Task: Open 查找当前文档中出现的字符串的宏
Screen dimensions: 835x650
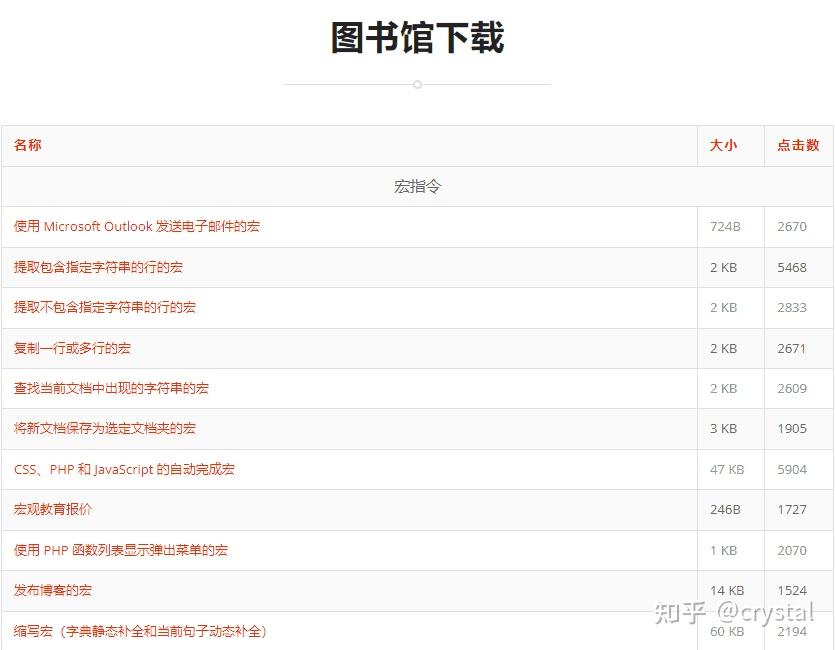Action: [x=110, y=388]
